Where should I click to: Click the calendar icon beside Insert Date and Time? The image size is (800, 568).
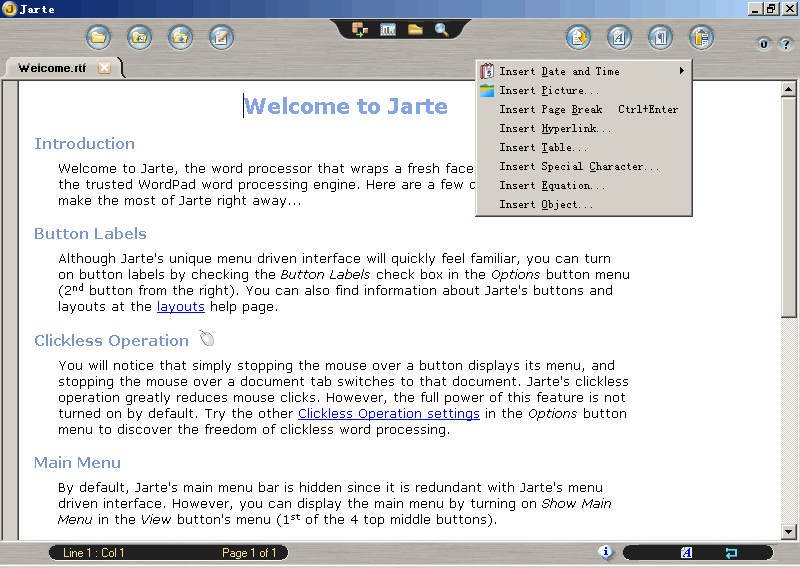click(487, 71)
